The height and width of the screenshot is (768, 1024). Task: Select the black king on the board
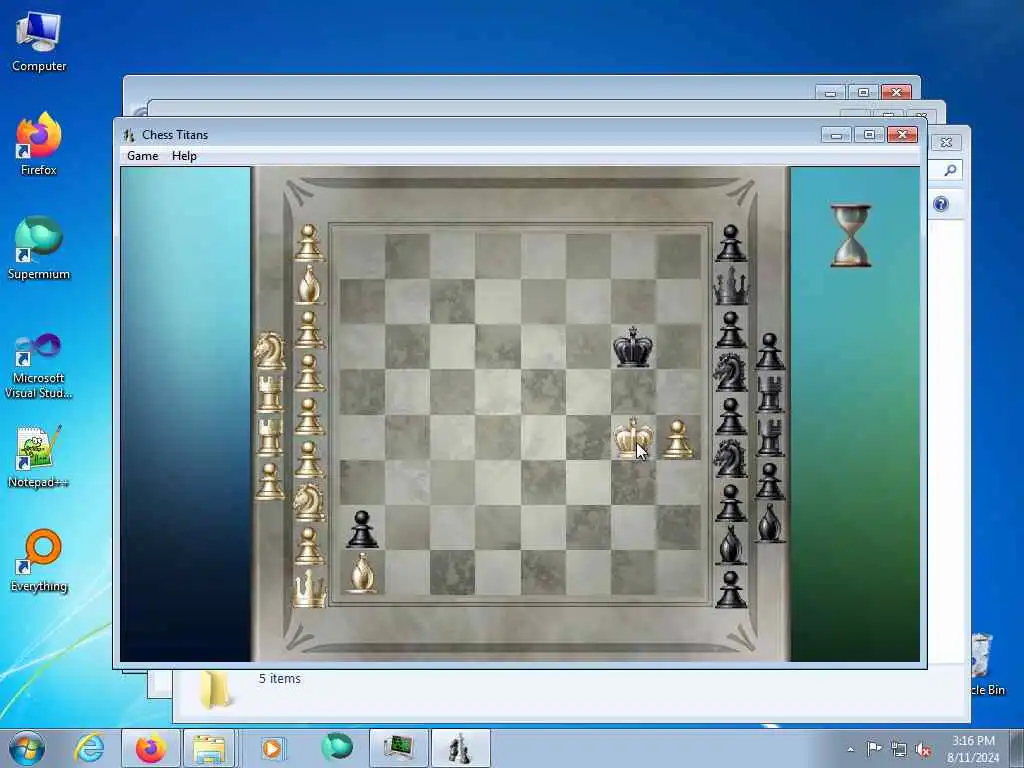[x=633, y=347]
